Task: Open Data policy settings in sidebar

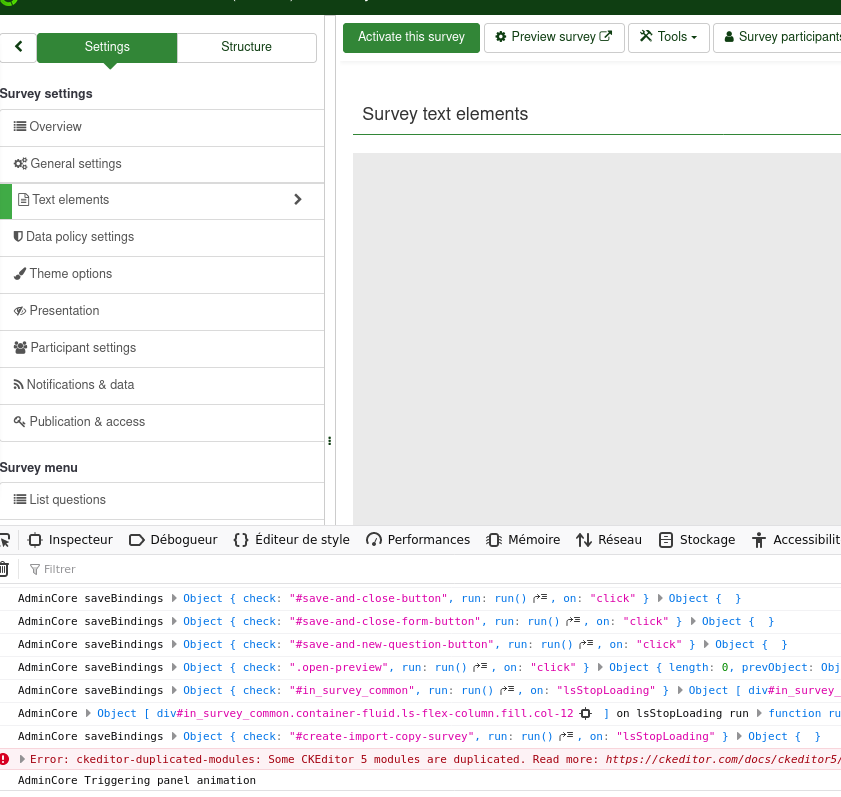Action: point(80,237)
